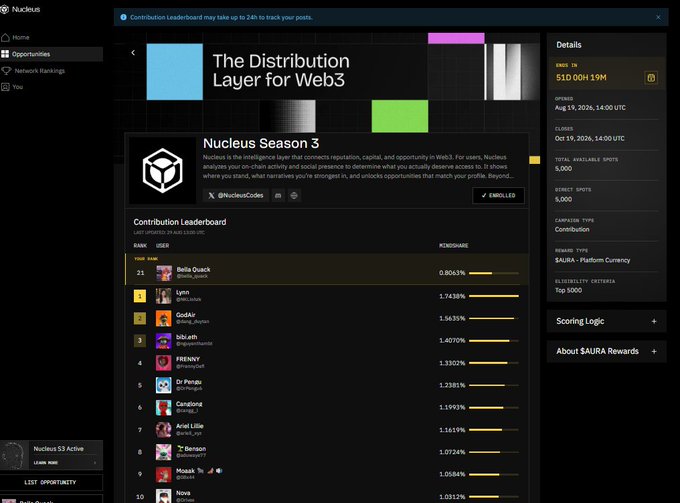Click the RANK column header
Image resolution: width=680 pixels, height=503 pixels.
pyautogui.click(x=140, y=246)
